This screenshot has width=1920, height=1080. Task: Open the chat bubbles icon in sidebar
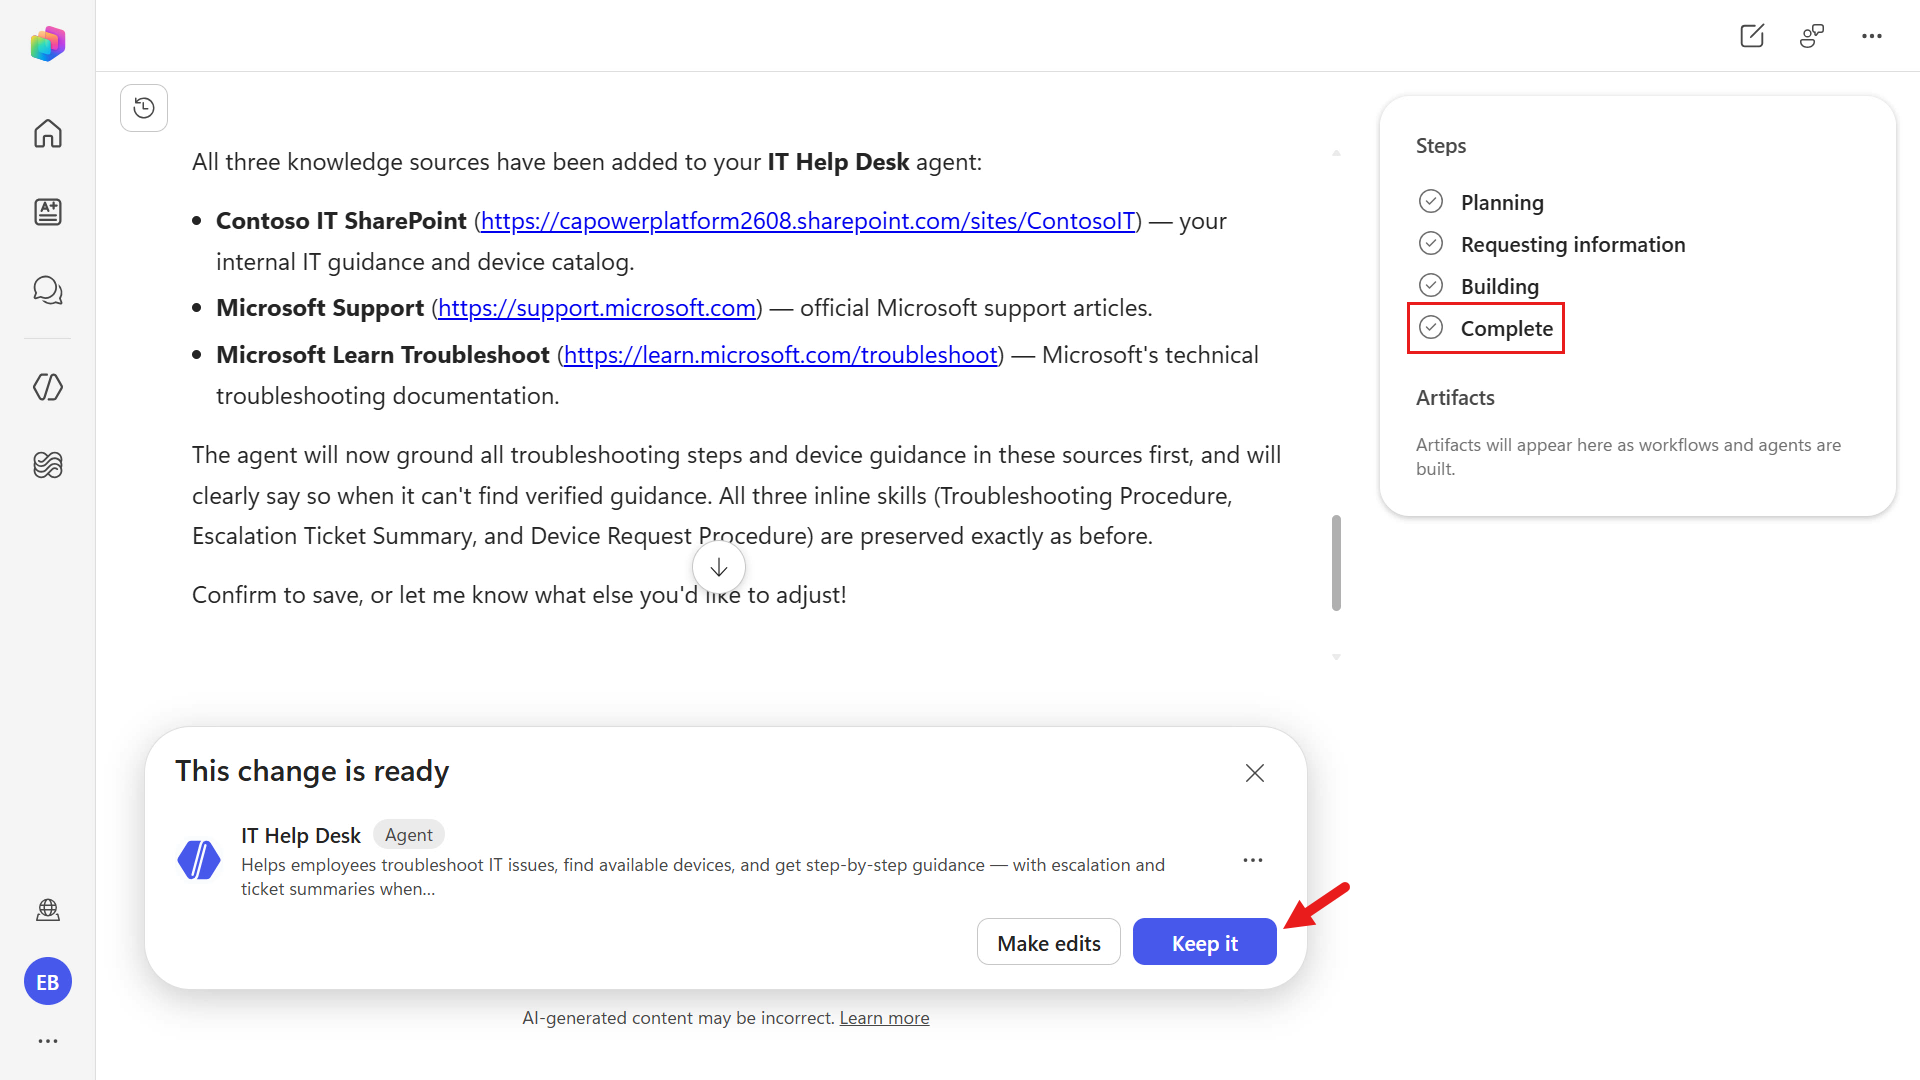[x=47, y=290]
